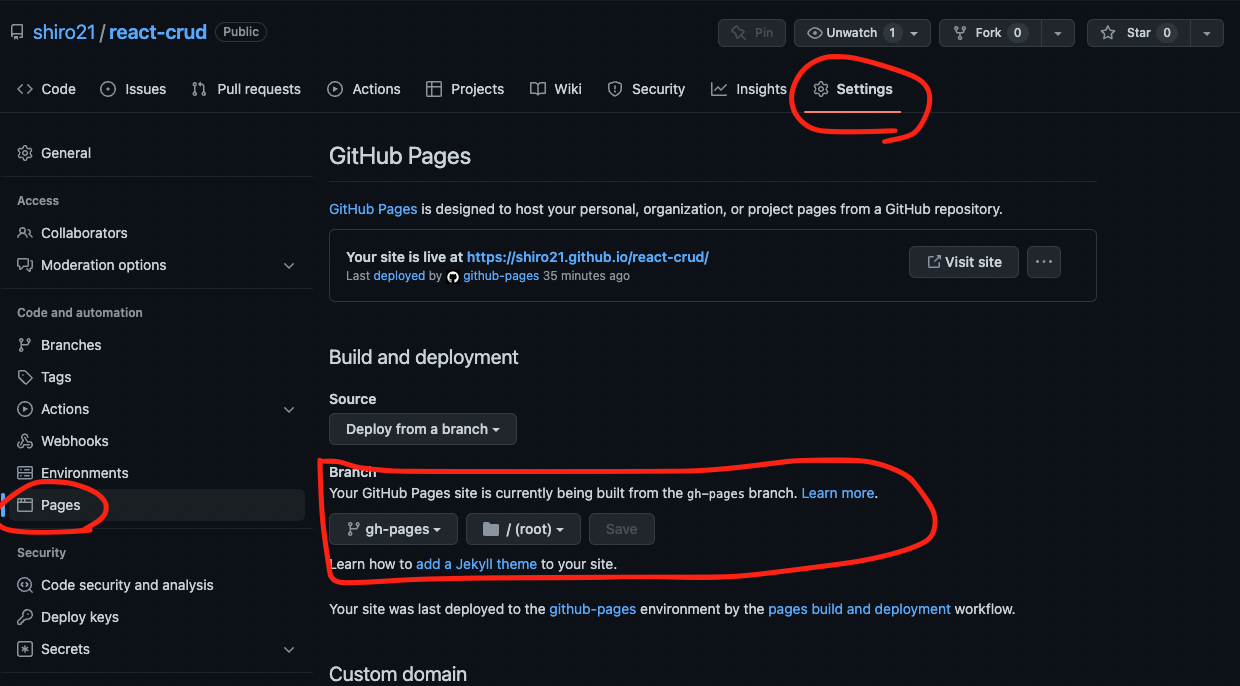Screen dimensions: 1240x686
Task: Click the Moderation options comment icon
Action: pyautogui.click(x=25, y=265)
